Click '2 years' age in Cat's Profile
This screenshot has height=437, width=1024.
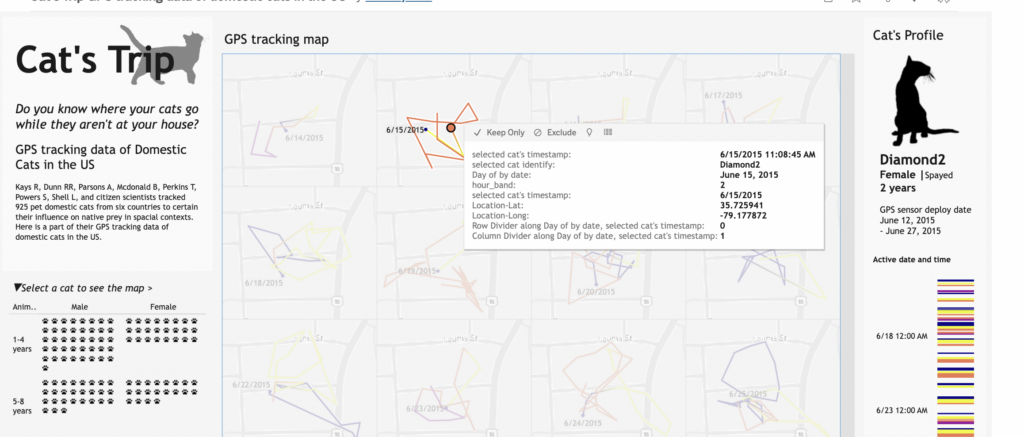897,188
